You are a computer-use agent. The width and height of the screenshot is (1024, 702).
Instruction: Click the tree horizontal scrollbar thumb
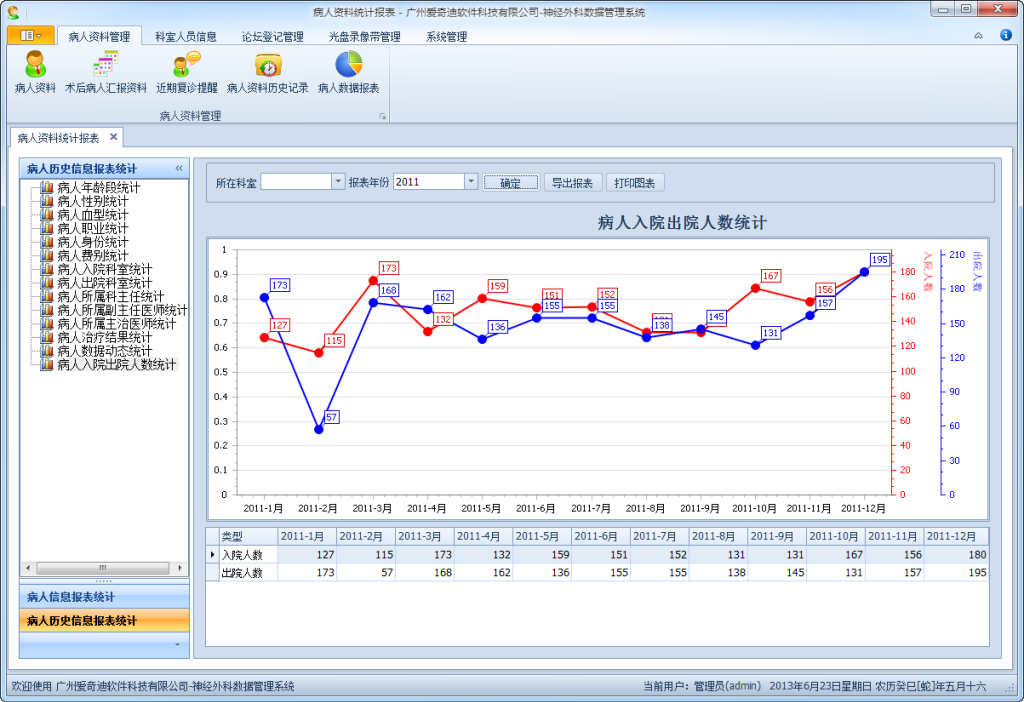point(103,568)
